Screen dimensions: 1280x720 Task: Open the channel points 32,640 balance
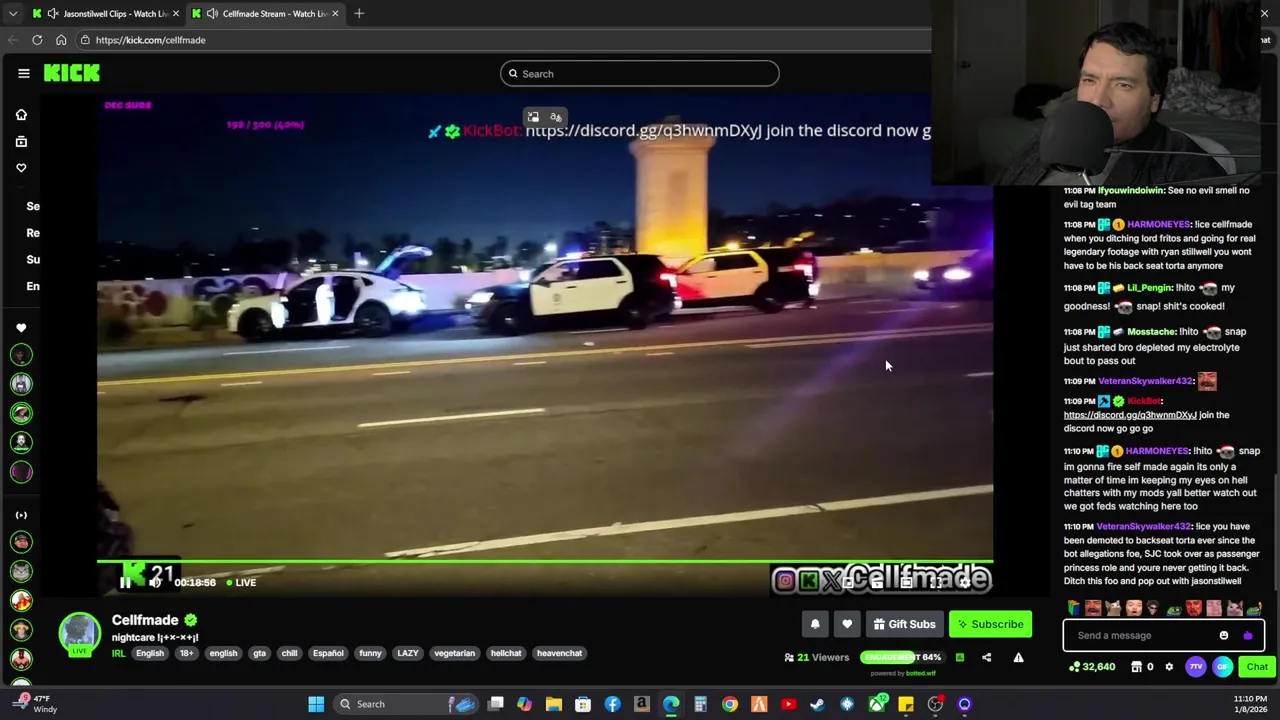point(1092,667)
